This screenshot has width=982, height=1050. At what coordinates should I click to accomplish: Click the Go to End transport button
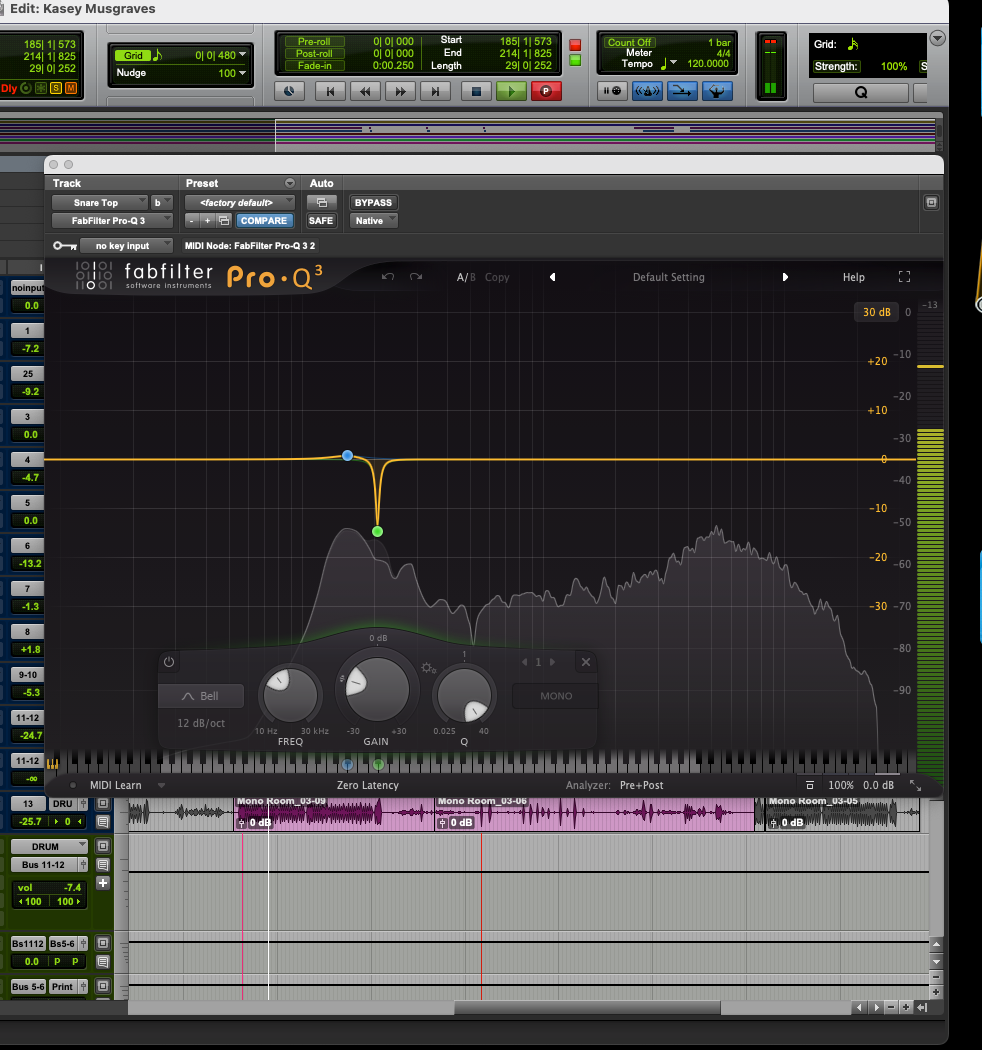[x=435, y=91]
